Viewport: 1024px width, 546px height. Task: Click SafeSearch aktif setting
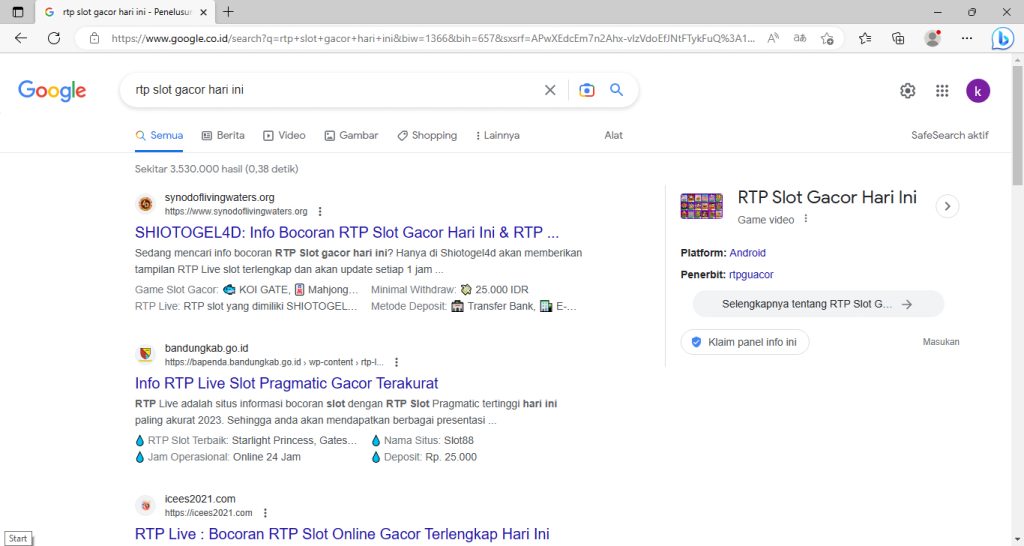(x=950, y=135)
